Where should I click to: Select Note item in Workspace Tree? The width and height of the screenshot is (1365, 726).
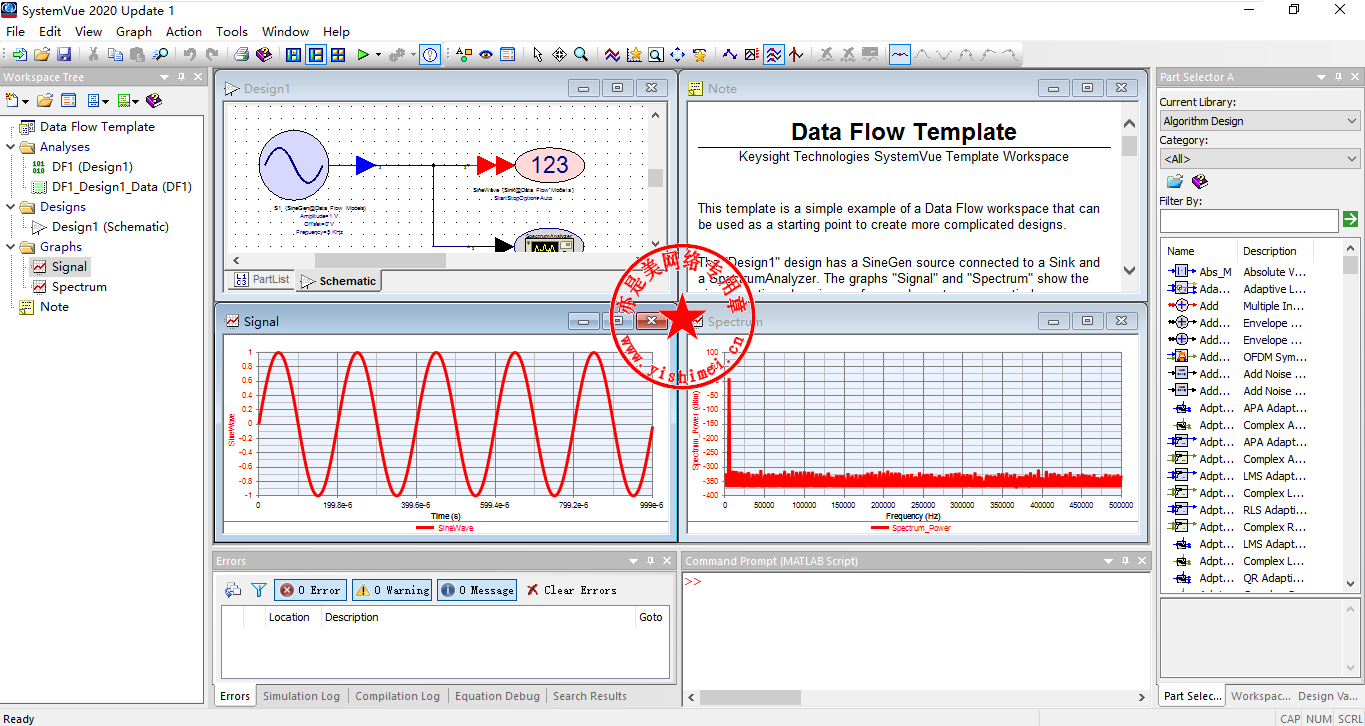click(54, 307)
